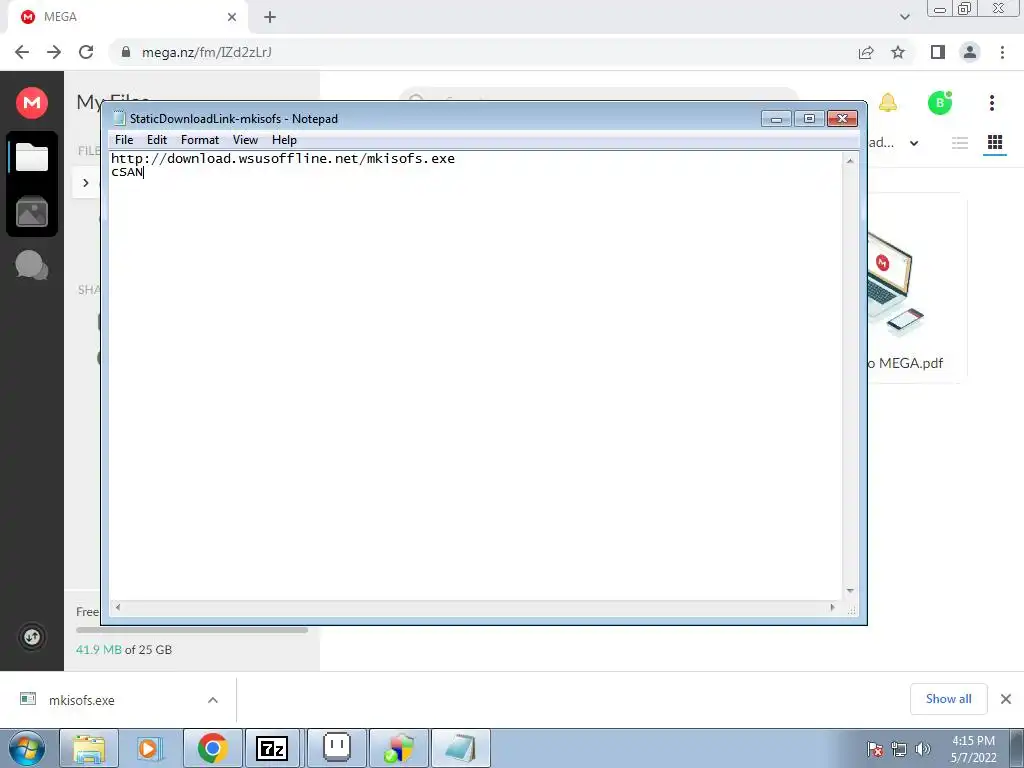Click the wsusoffline URL text line
This screenshot has width=1024, height=768.
pyautogui.click(x=283, y=159)
